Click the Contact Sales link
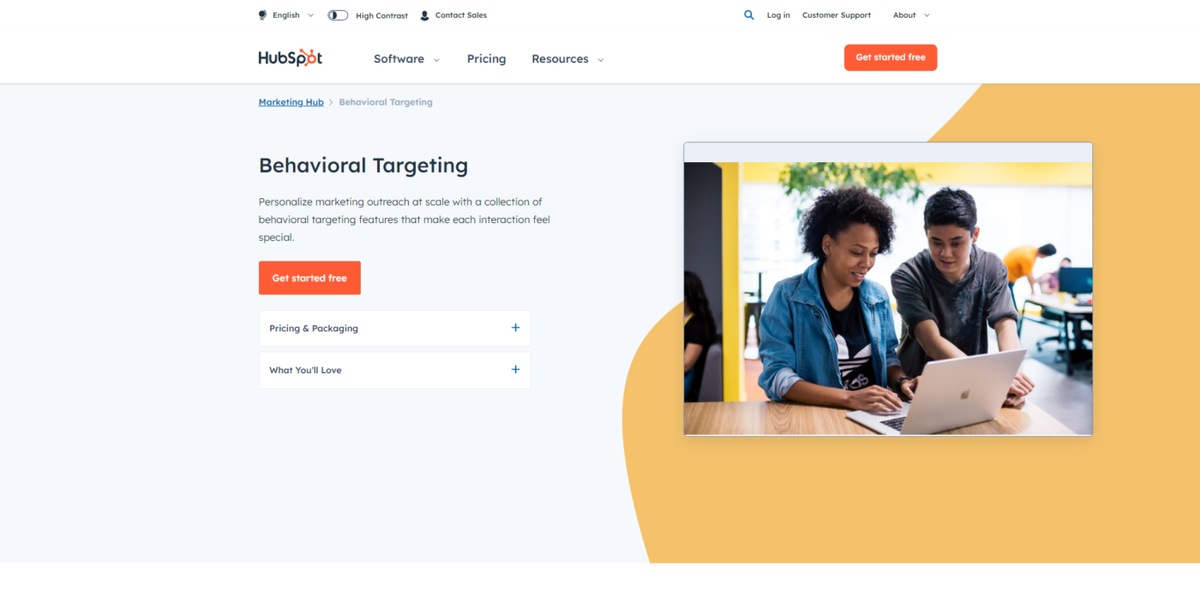The width and height of the screenshot is (1200, 597). point(461,15)
